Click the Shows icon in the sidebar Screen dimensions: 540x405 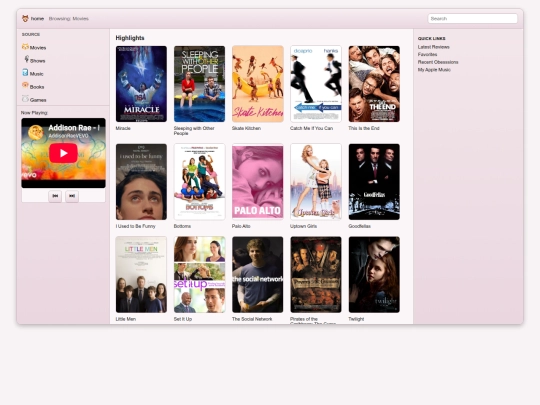pyautogui.click(x=26, y=60)
